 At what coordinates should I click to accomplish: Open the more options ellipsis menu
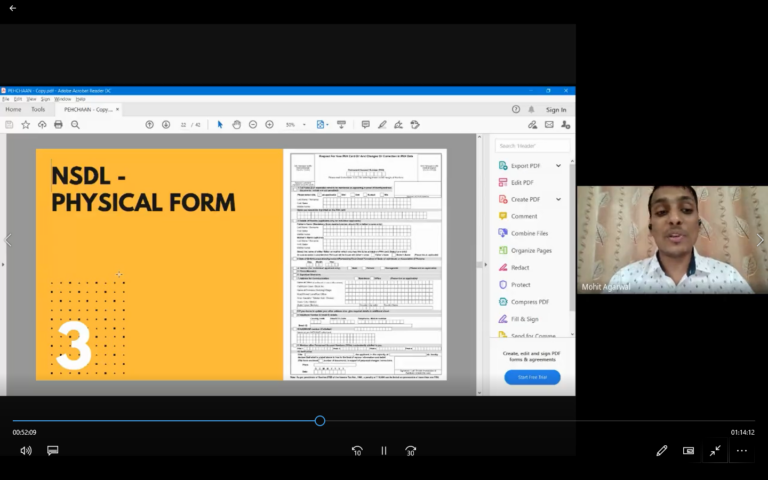click(x=742, y=451)
